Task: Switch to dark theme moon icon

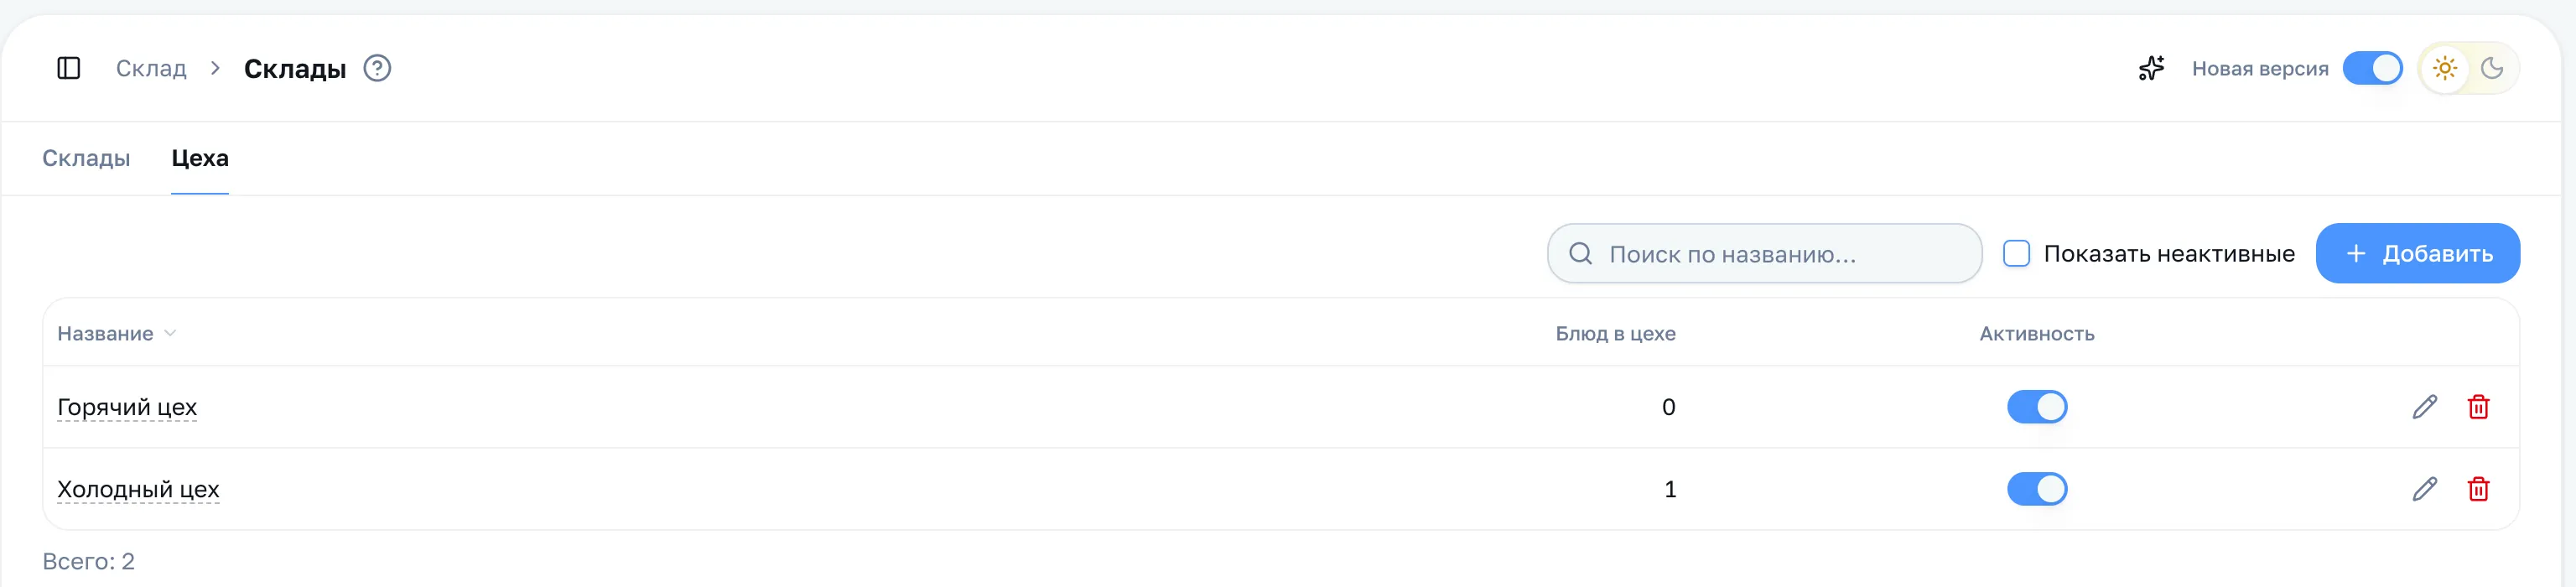Action: 2492,68
